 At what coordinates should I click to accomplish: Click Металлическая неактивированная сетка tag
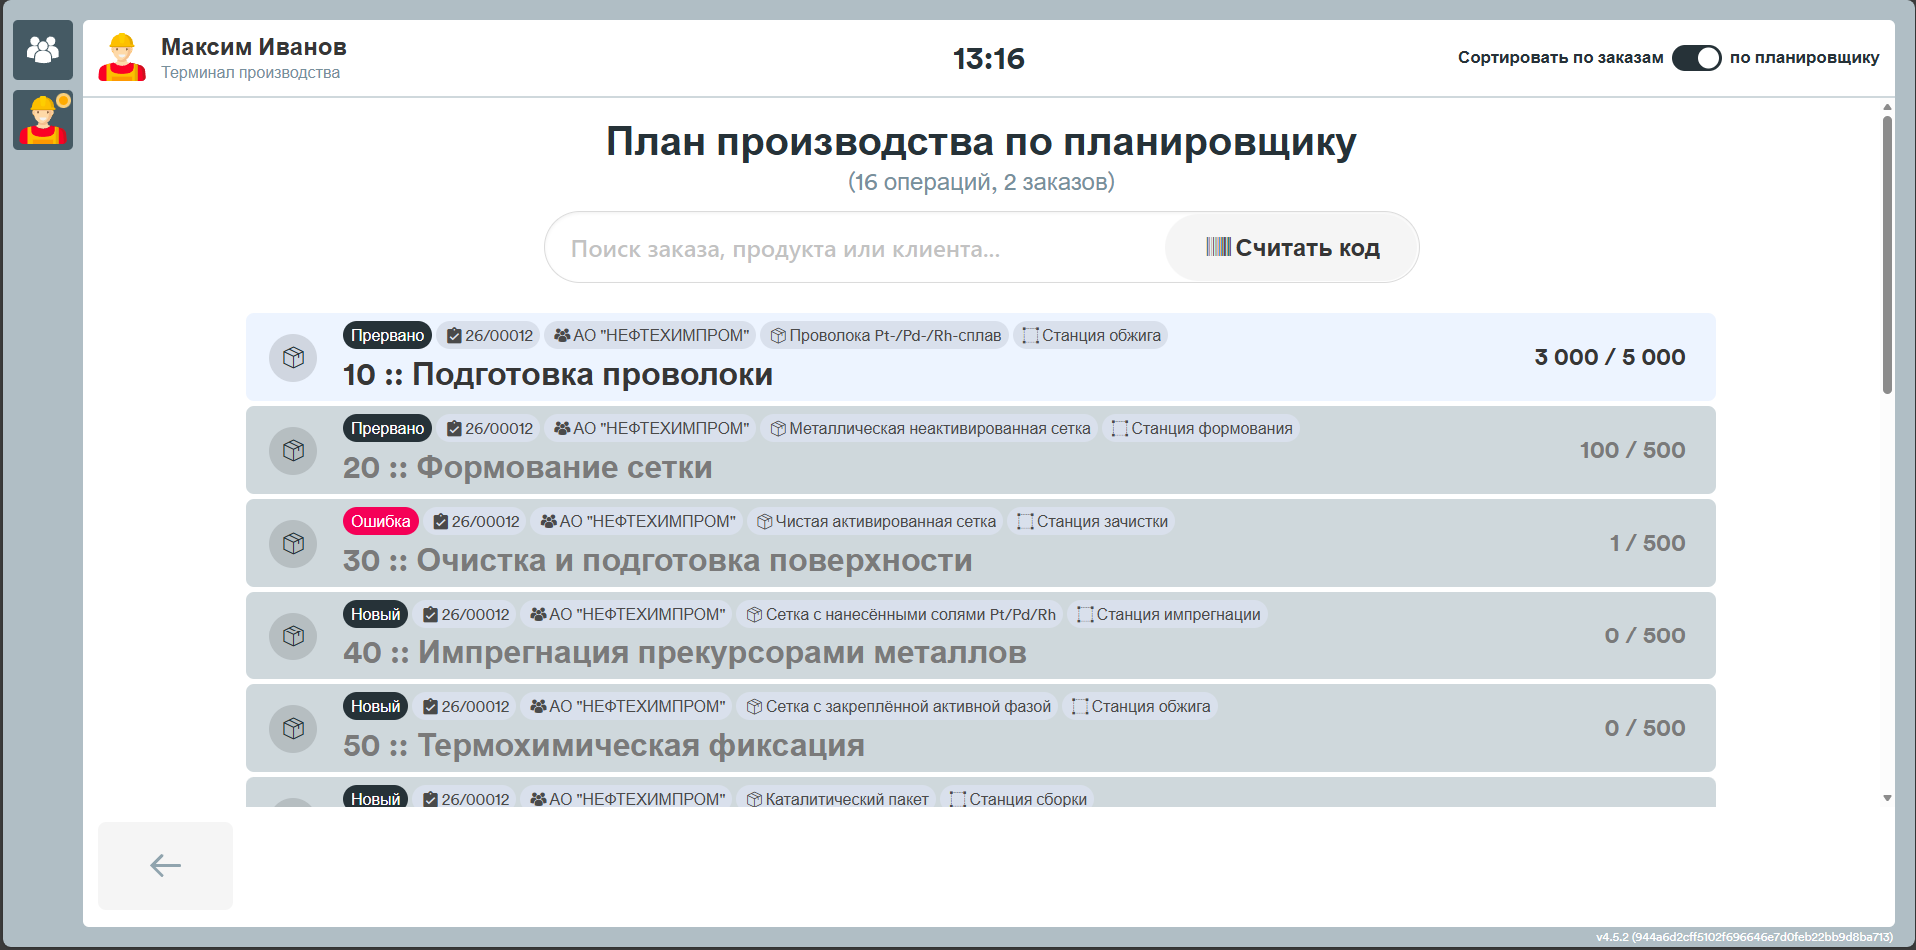tap(930, 428)
